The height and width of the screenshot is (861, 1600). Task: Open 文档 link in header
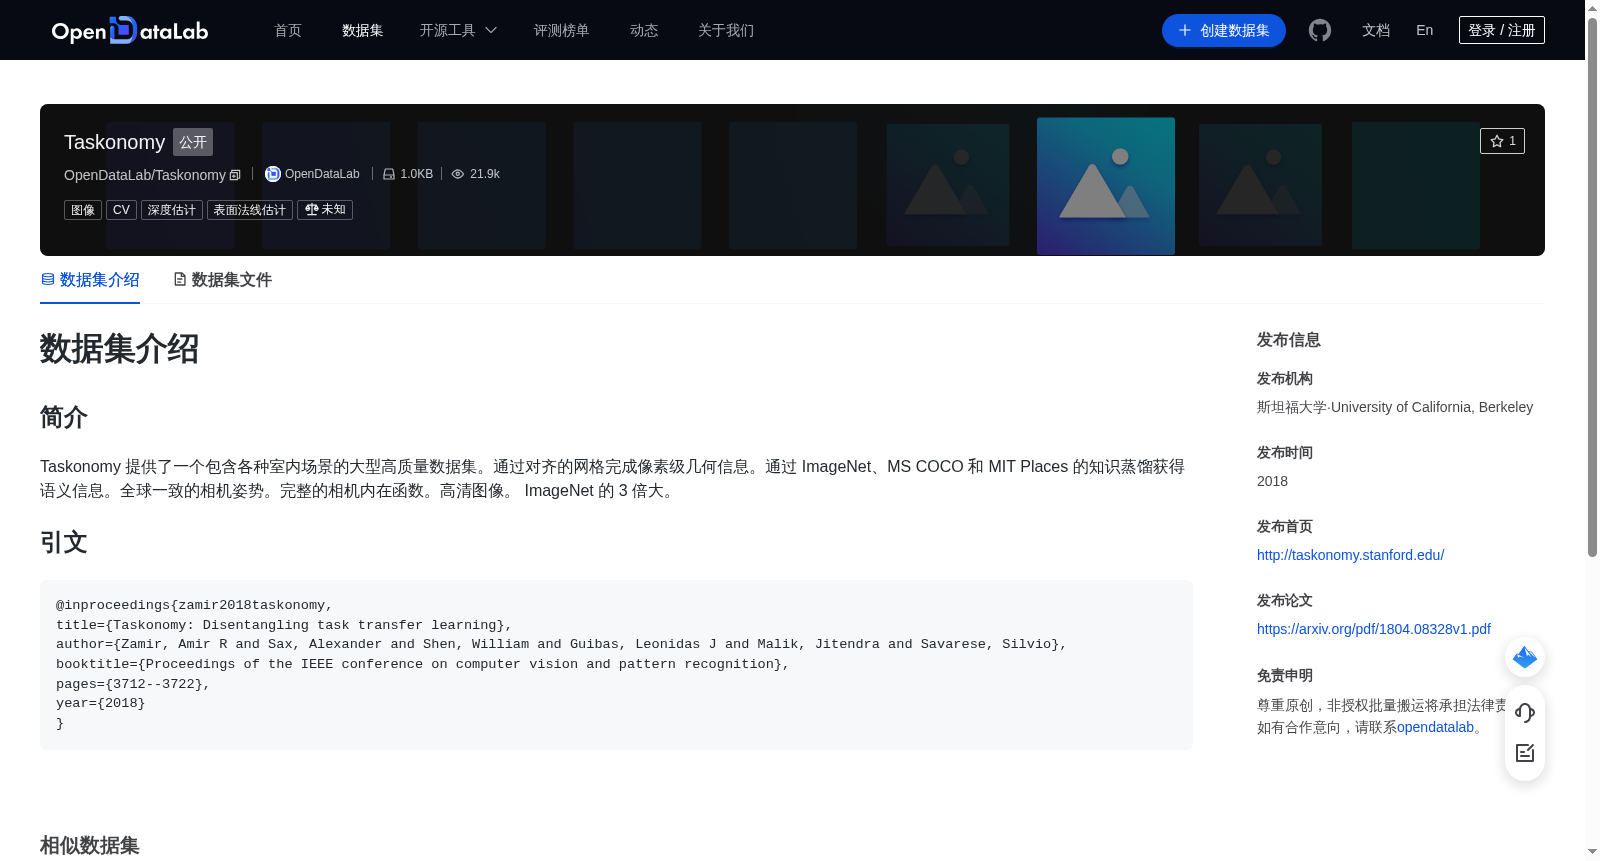point(1376,30)
